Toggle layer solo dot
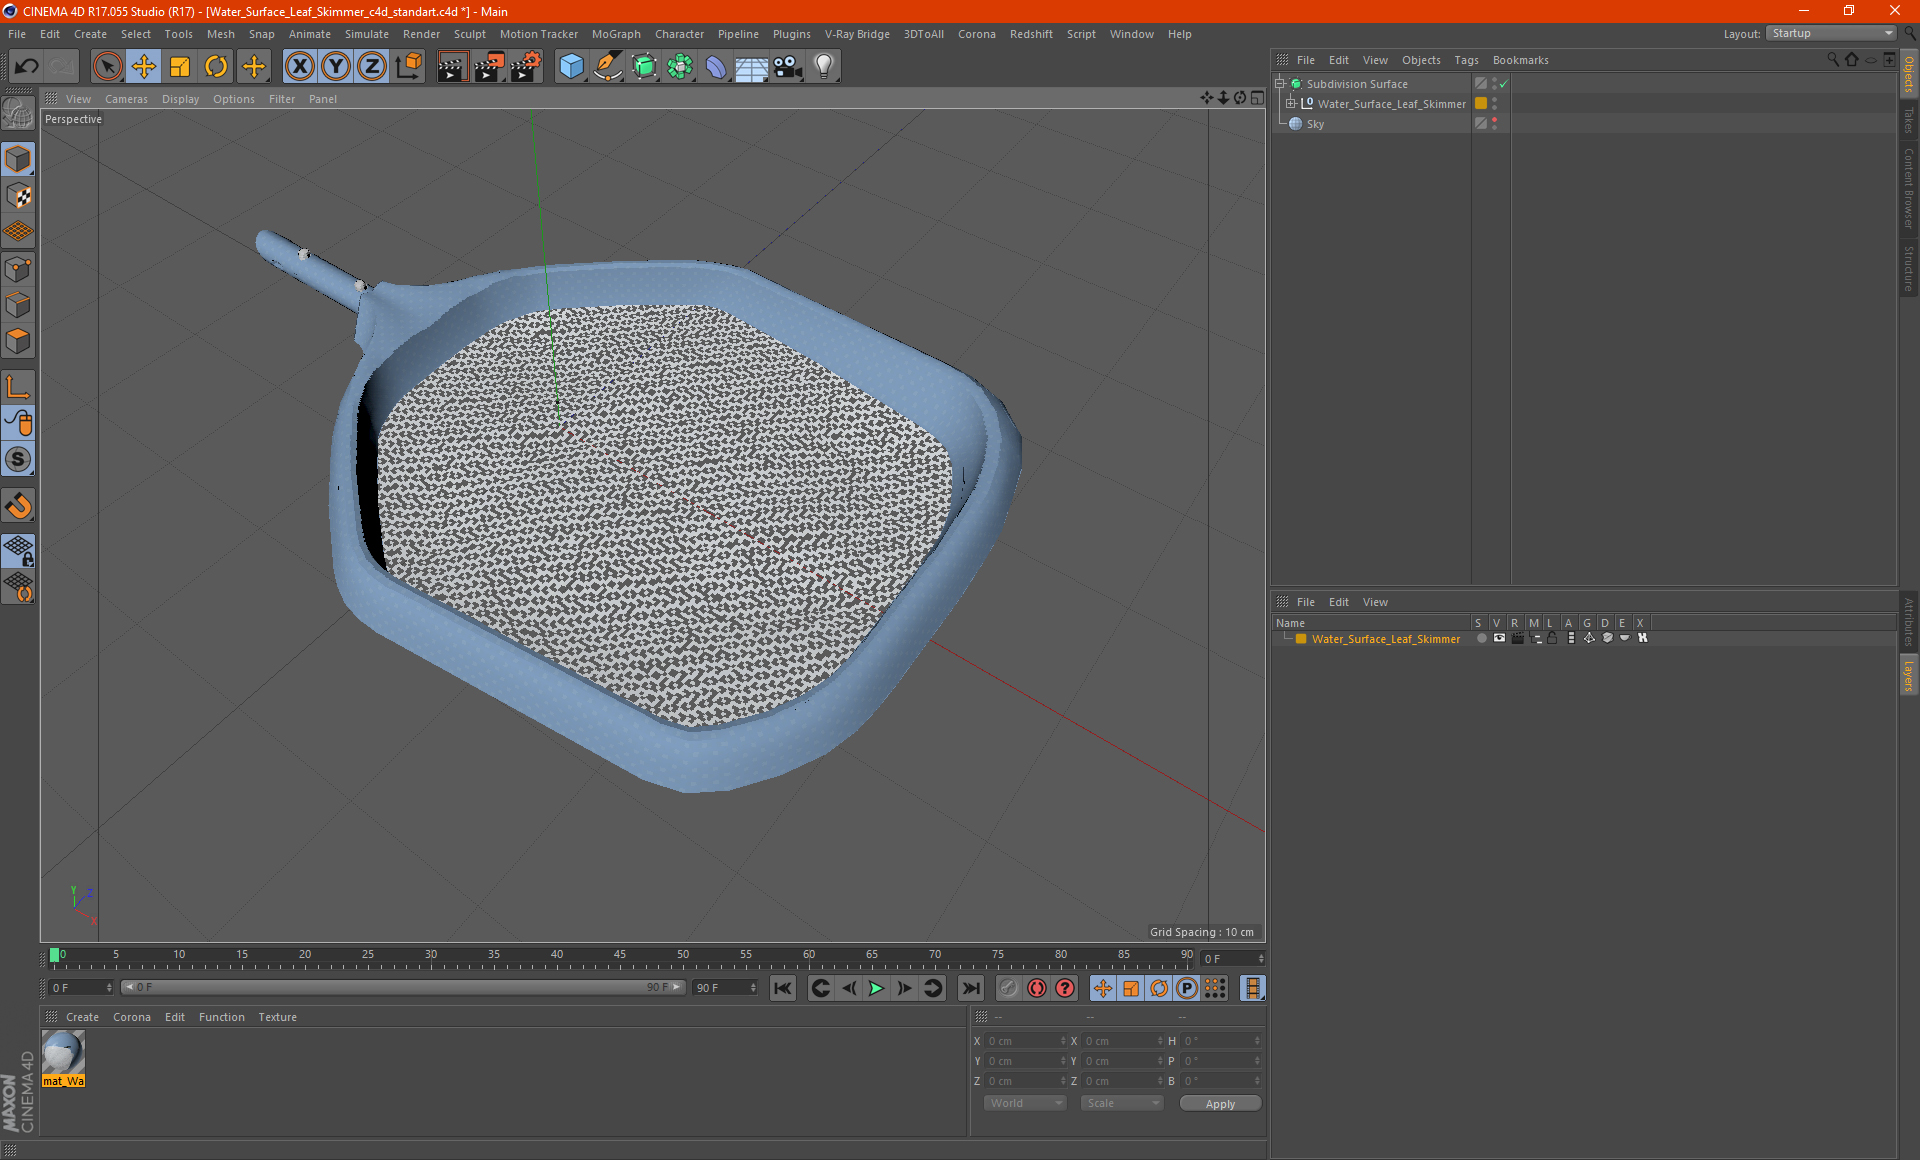The image size is (1920, 1160). (x=1481, y=638)
